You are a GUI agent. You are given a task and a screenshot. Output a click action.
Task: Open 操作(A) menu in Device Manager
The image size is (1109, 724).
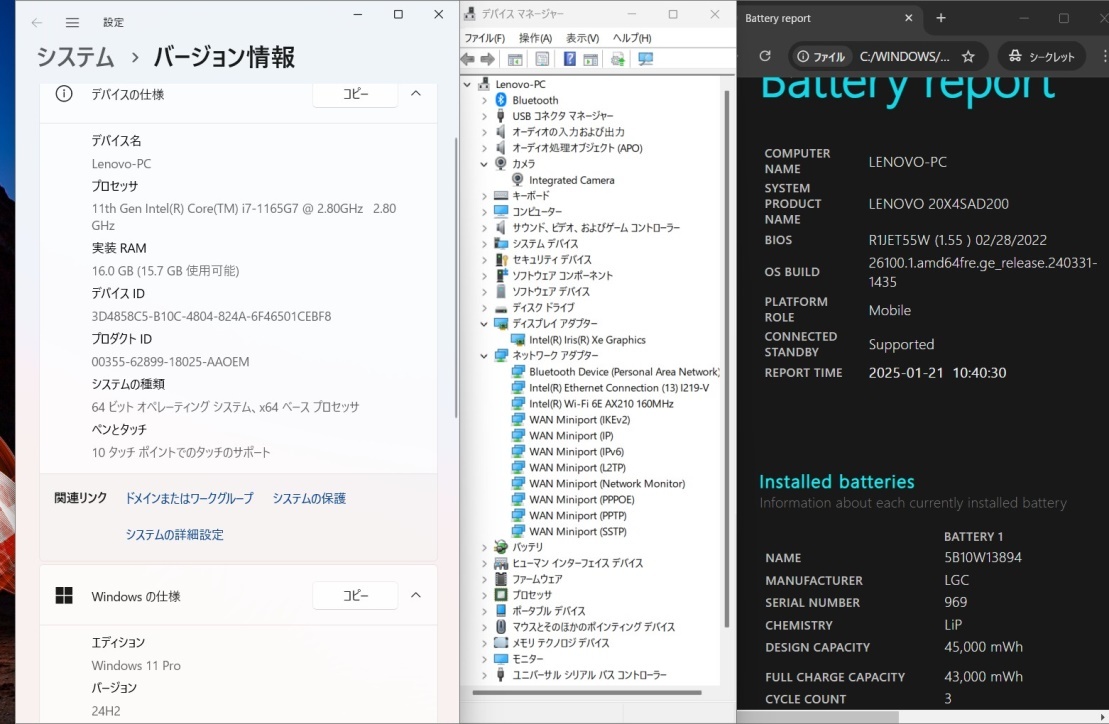(535, 38)
